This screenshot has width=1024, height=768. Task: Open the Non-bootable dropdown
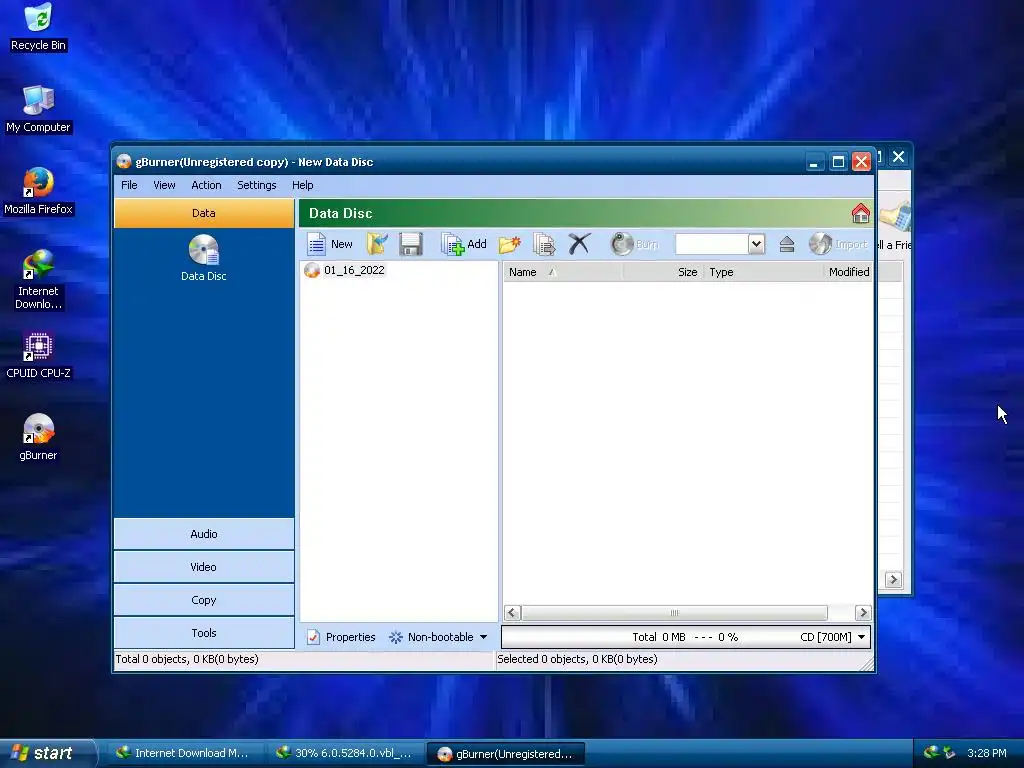438,637
